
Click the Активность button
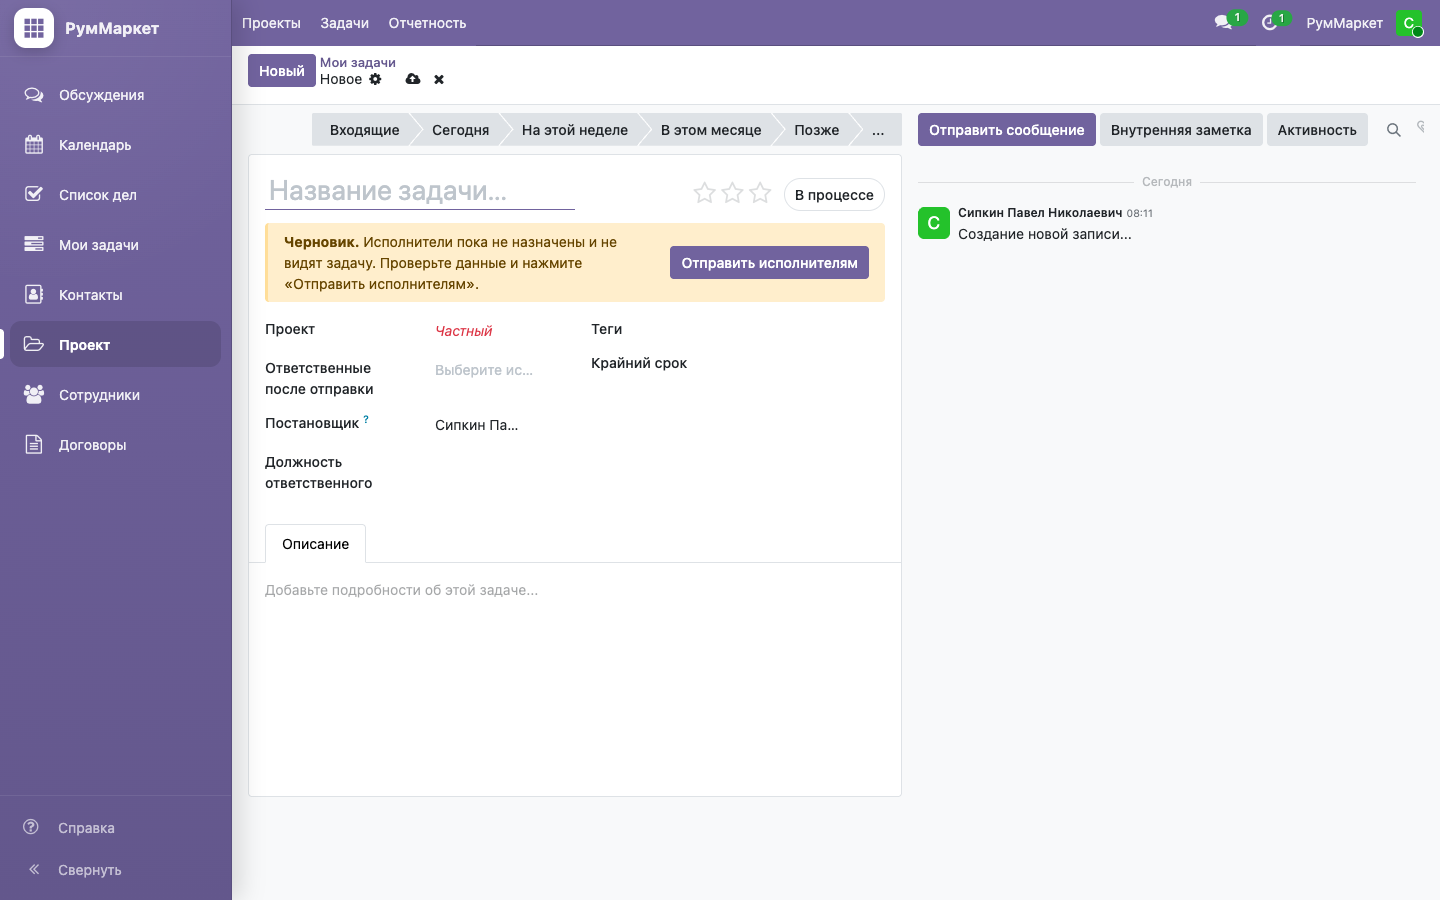pos(1317,130)
